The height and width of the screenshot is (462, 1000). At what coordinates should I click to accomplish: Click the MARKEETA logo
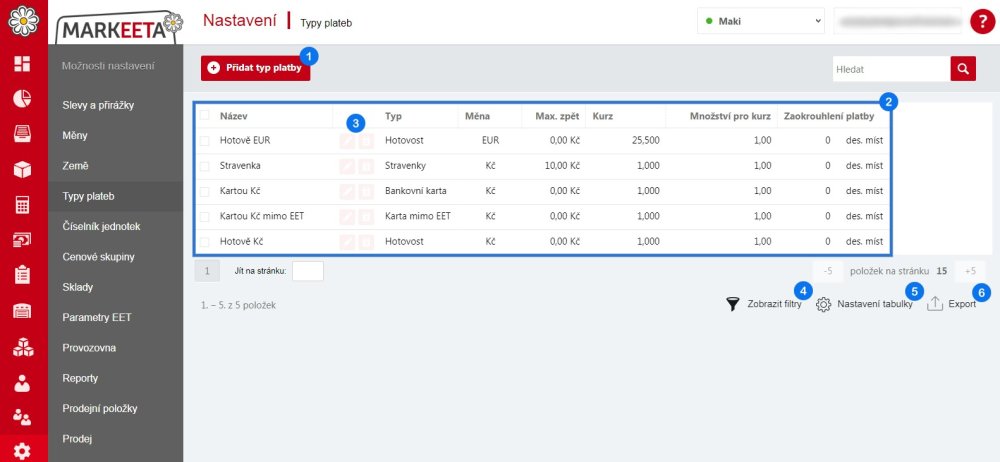118,27
